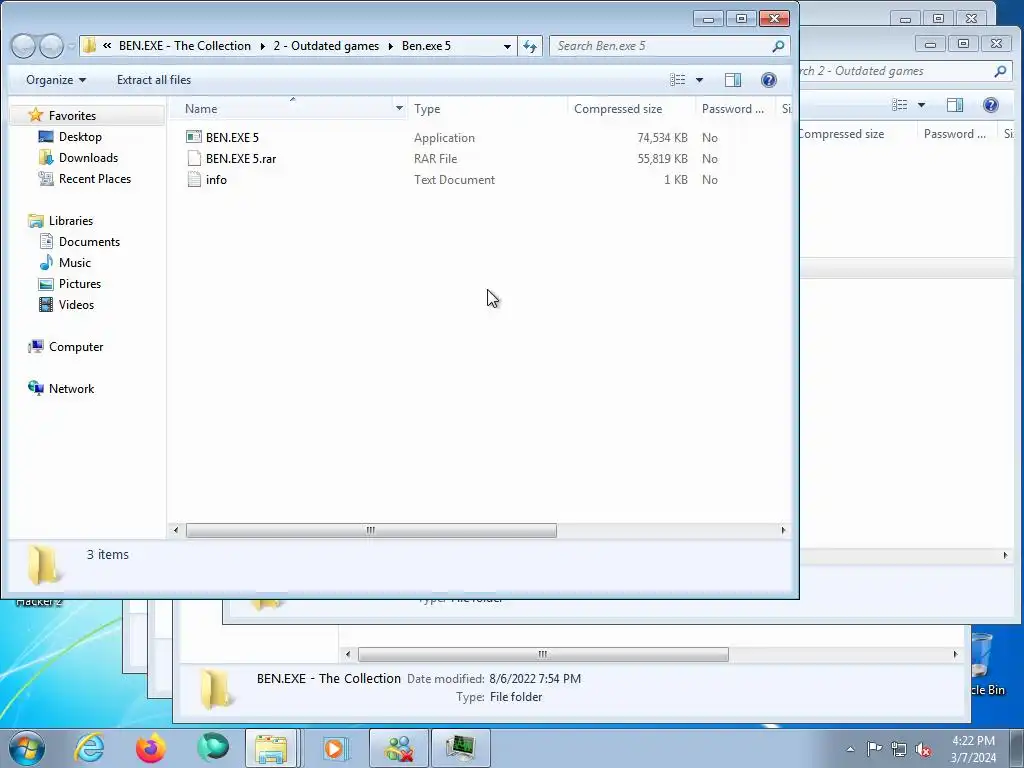
Task: Click the 74,534 KB size cell
Action: pos(662,138)
